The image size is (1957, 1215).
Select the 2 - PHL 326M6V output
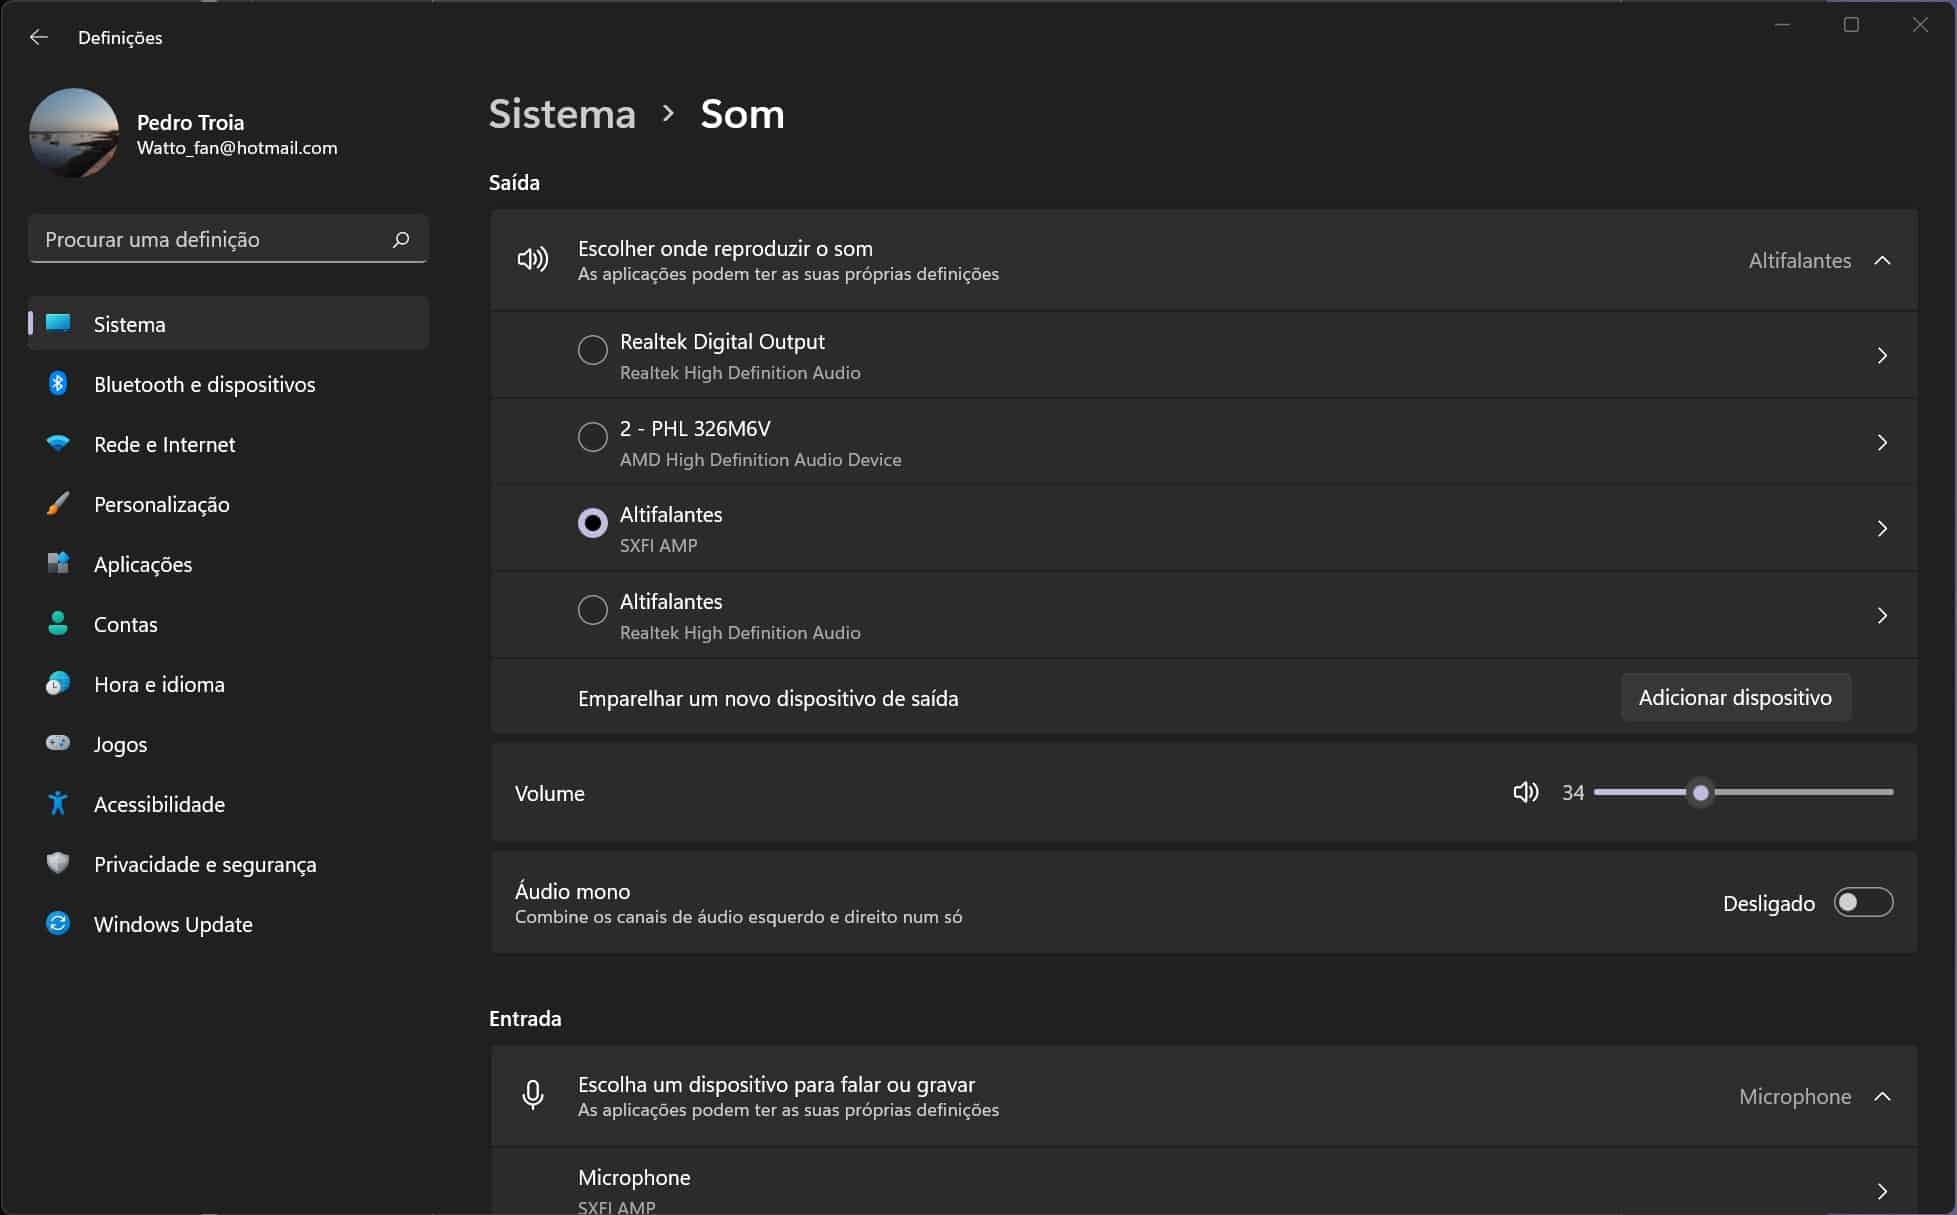coord(593,437)
